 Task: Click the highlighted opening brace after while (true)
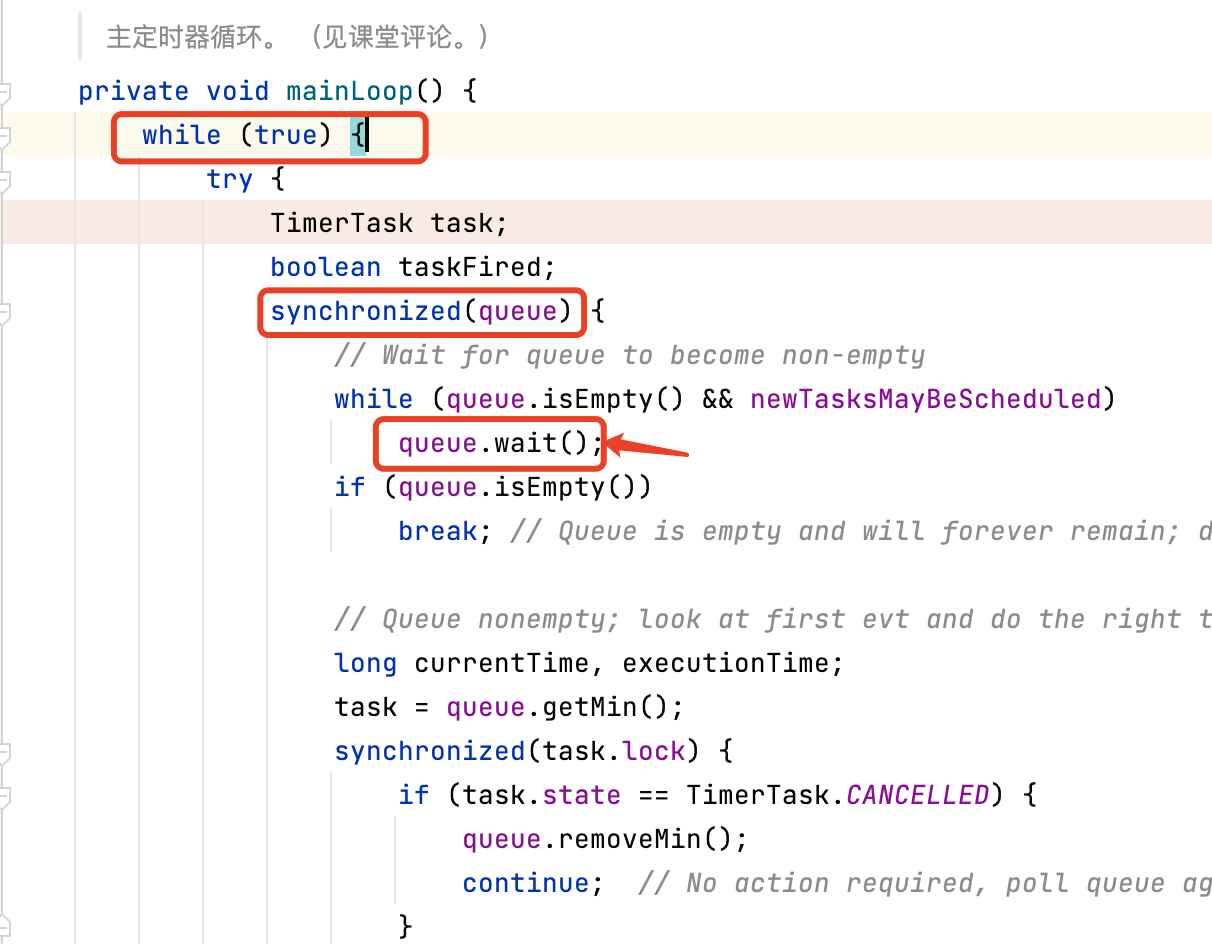coord(357,135)
